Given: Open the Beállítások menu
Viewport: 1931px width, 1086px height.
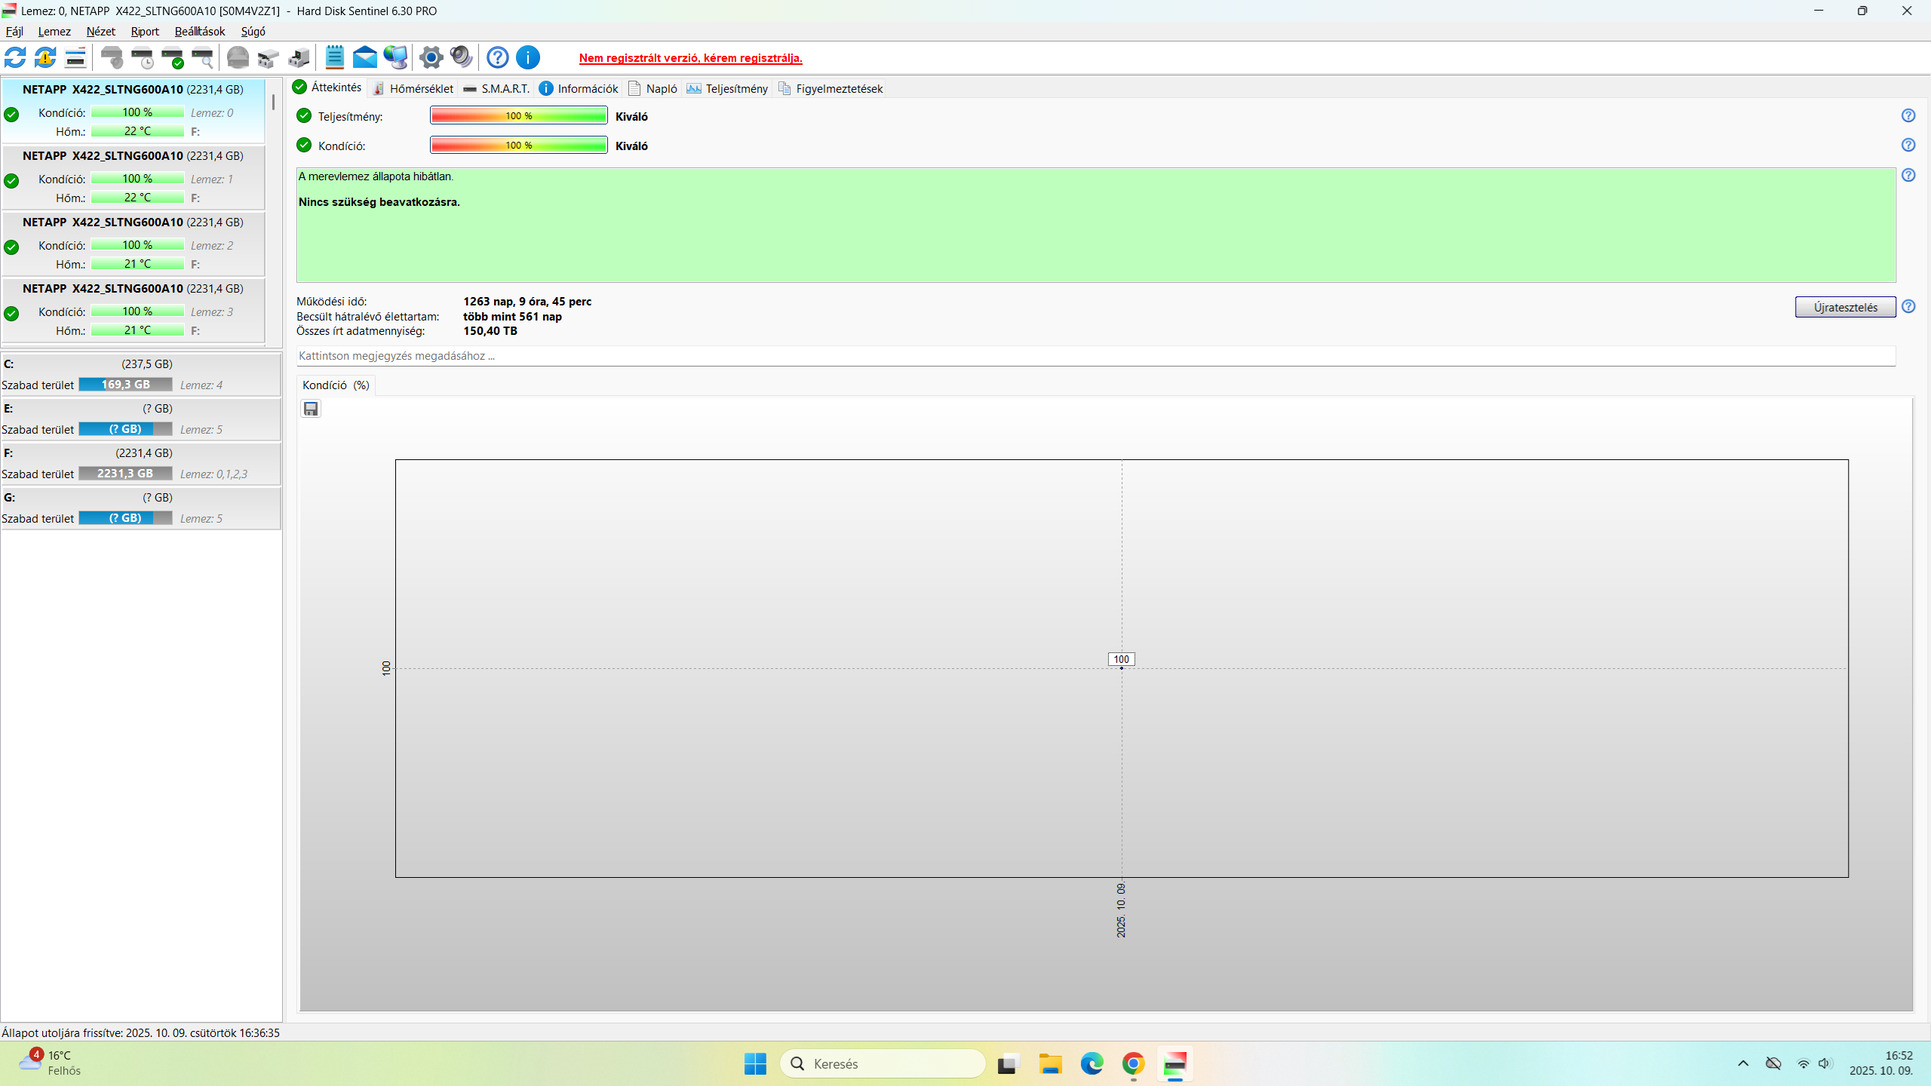Looking at the screenshot, I should [x=199, y=32].
